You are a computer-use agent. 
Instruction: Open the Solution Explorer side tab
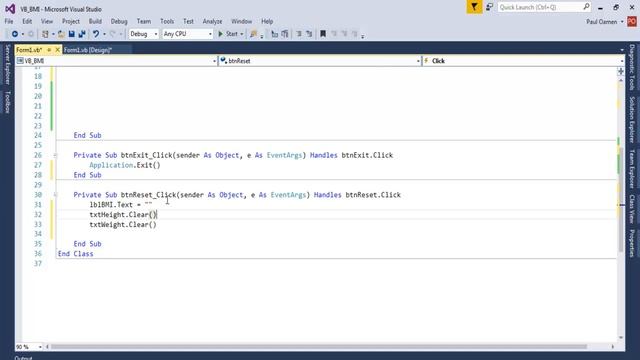point(632,119)
